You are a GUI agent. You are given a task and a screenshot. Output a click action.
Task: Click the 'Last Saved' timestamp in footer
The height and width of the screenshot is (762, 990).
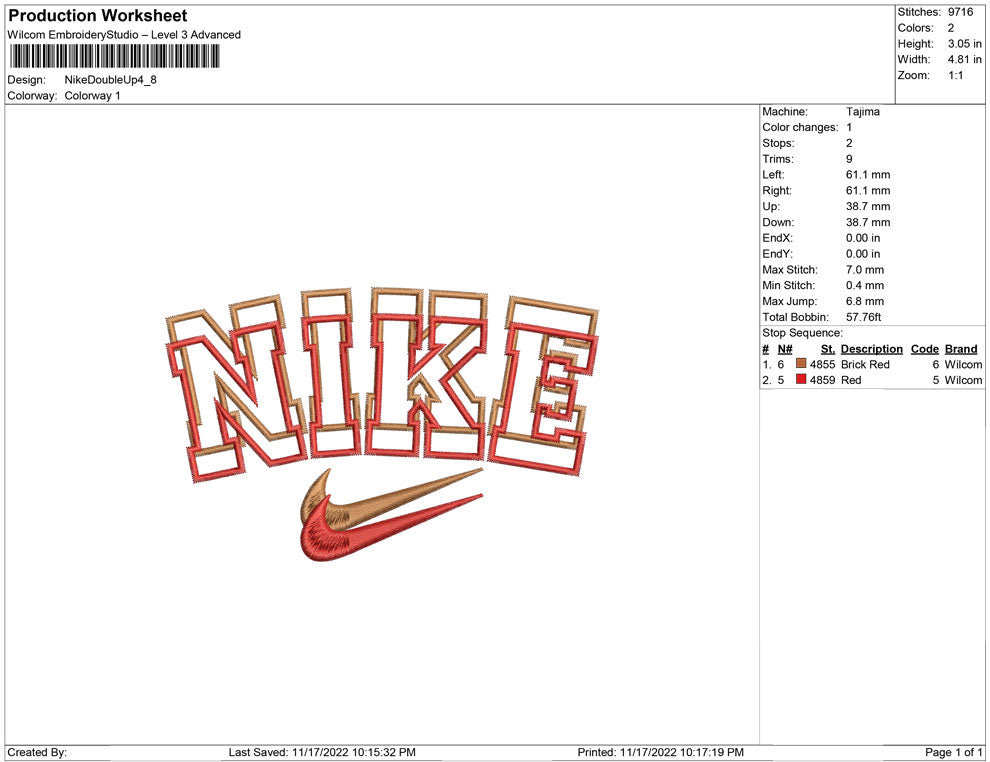(322, 752)
